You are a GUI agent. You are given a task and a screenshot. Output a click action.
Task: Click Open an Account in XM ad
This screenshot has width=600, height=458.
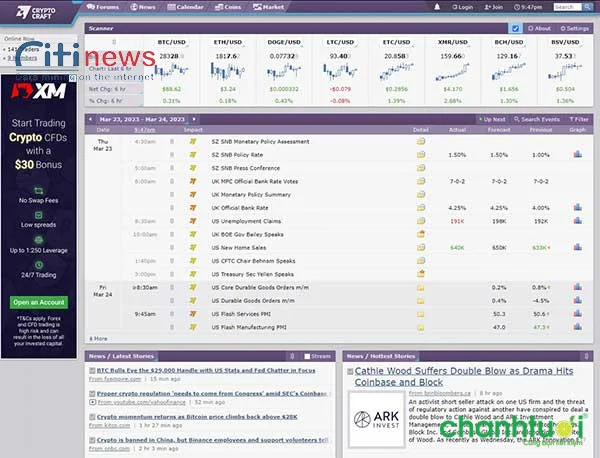tap(39, 302)
